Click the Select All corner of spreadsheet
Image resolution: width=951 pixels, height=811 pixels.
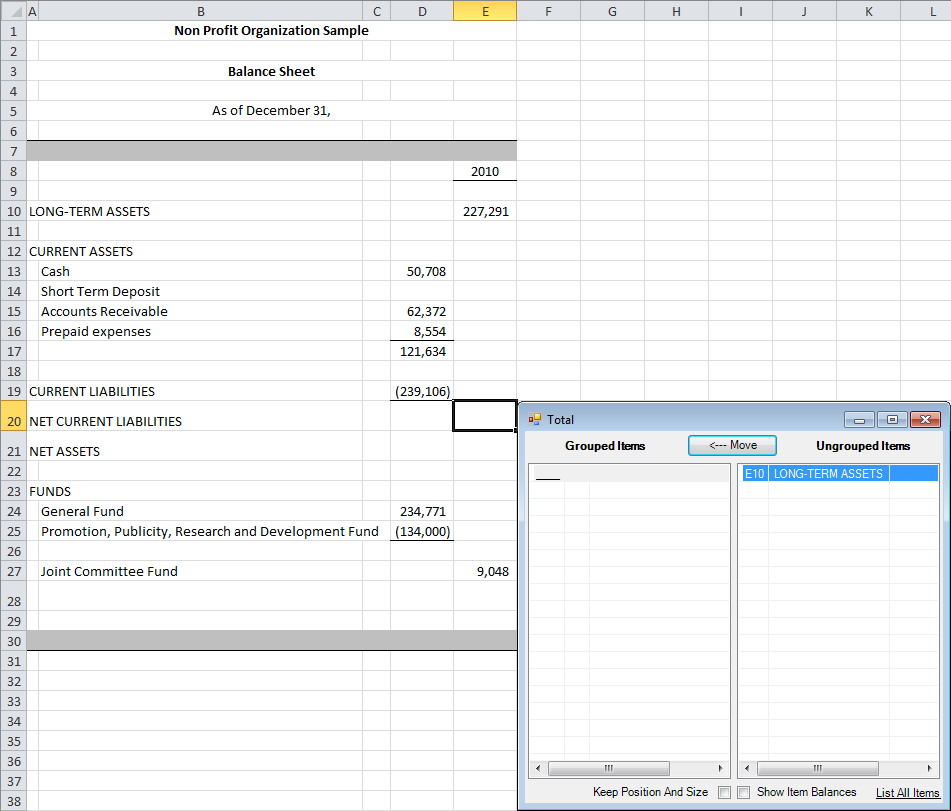[x=13, y=11]
